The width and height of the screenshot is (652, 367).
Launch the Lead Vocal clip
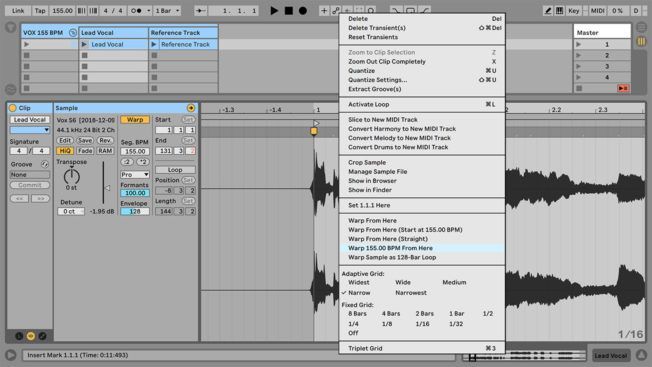tap(84, 44)
